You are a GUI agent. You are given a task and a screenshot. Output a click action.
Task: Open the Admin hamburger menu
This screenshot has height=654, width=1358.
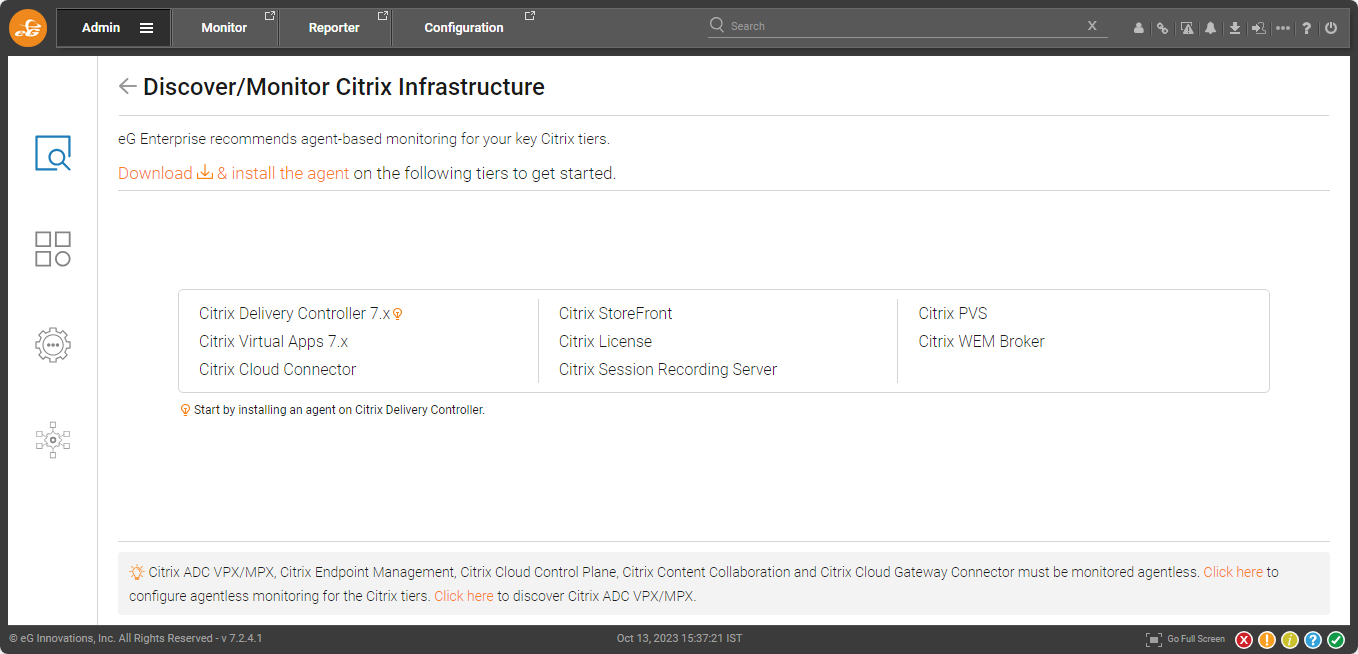point(147,28)
